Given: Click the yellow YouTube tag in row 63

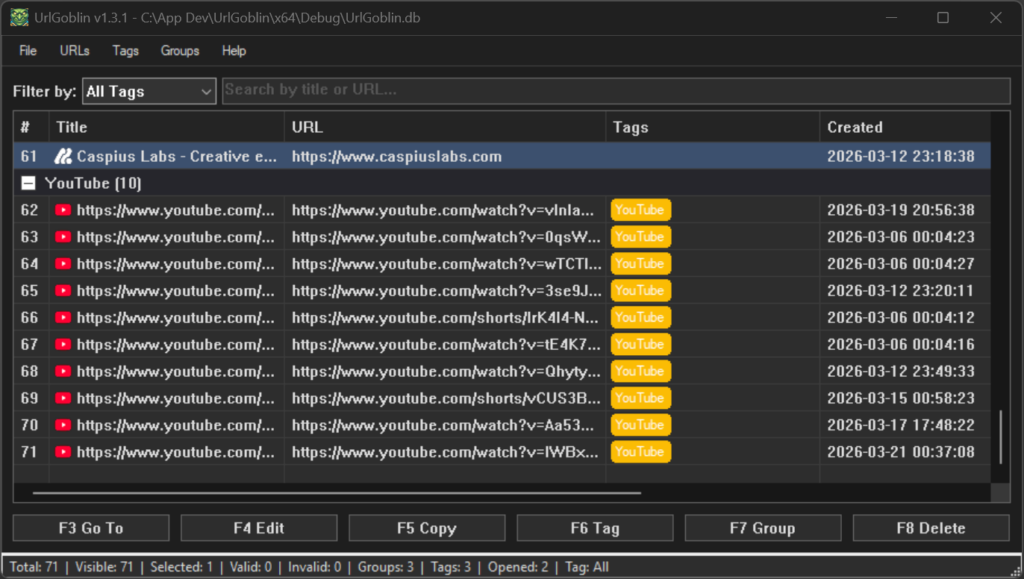Looking at the screenshot, I should pos(640,237).
